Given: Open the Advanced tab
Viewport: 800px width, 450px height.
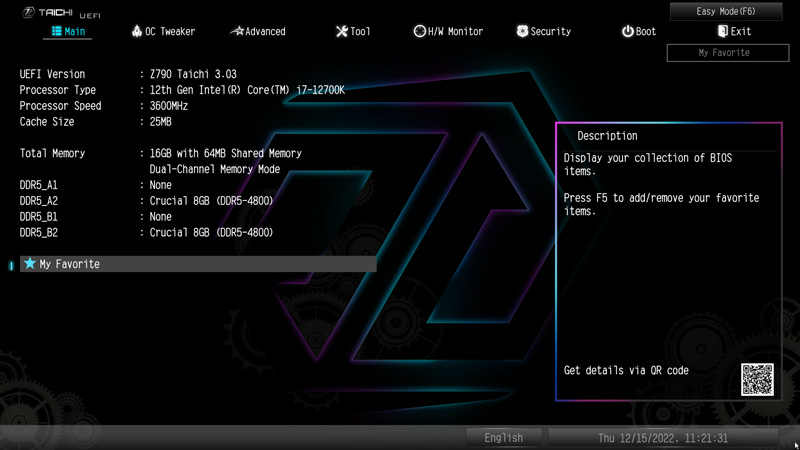Looking at the screenshot, I should 258,31.
